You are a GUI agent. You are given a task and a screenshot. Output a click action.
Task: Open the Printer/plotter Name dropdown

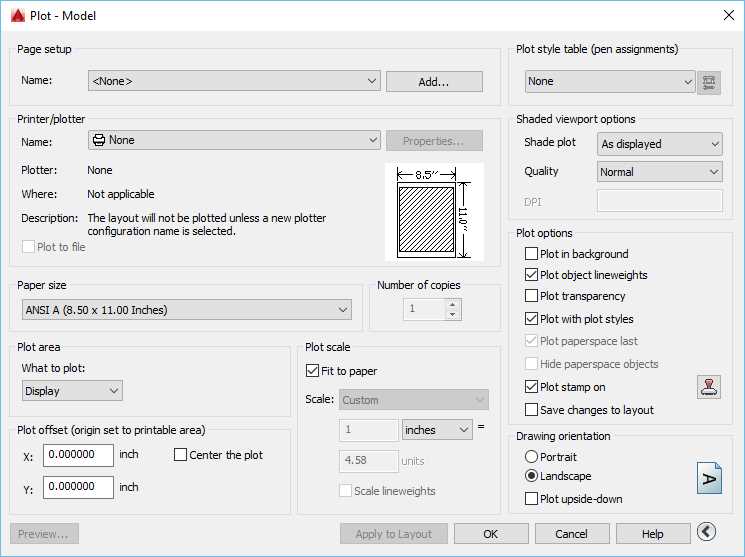(234, 140)
